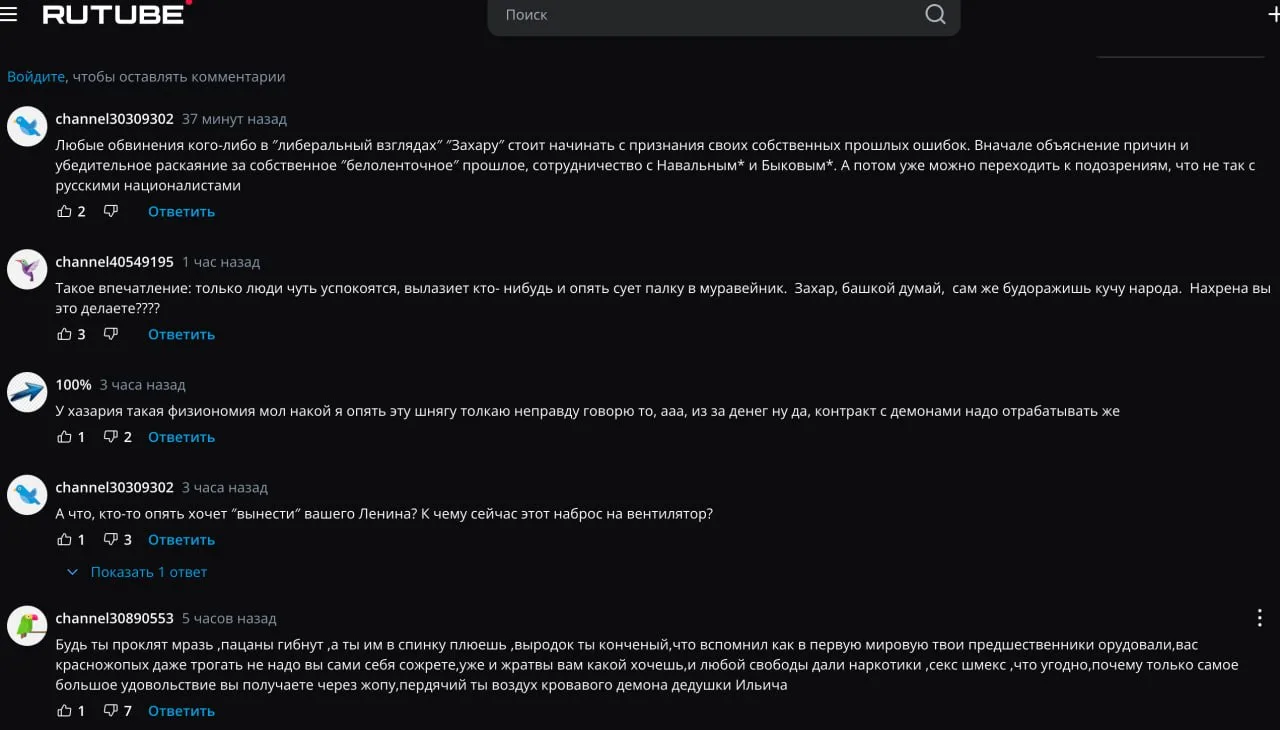This screenshot has width=1280, height=730.
Task: Click 'Войдите' sign-in link
Action: click(36, 76)
